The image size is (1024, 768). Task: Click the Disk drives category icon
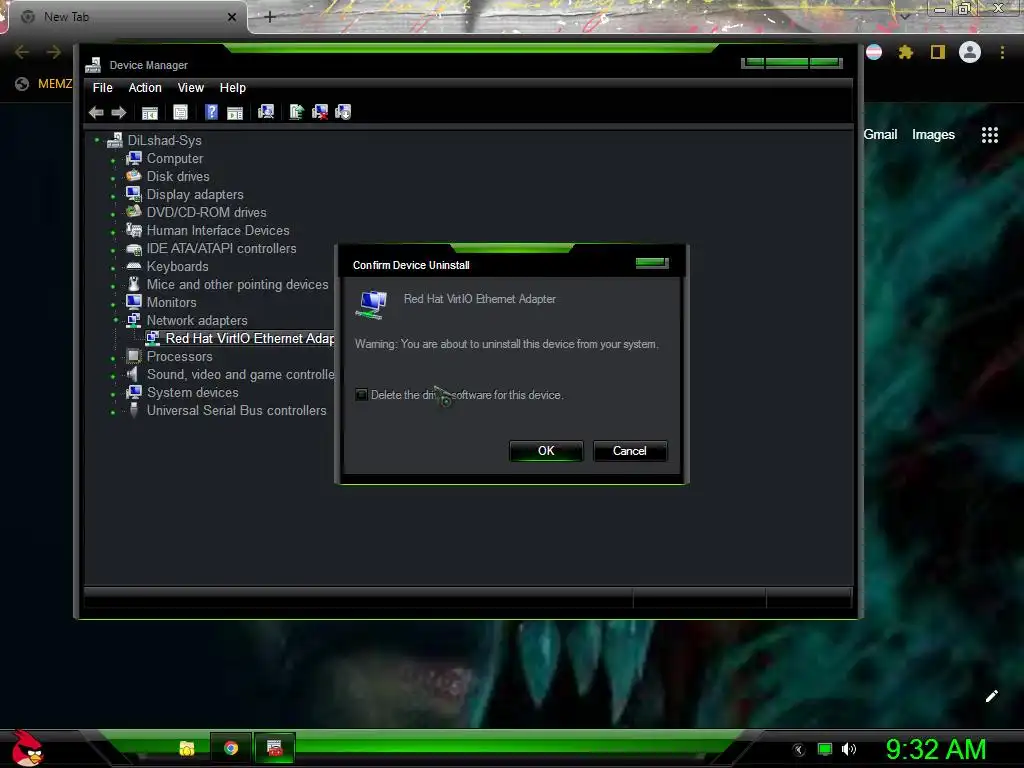[134, 176]
